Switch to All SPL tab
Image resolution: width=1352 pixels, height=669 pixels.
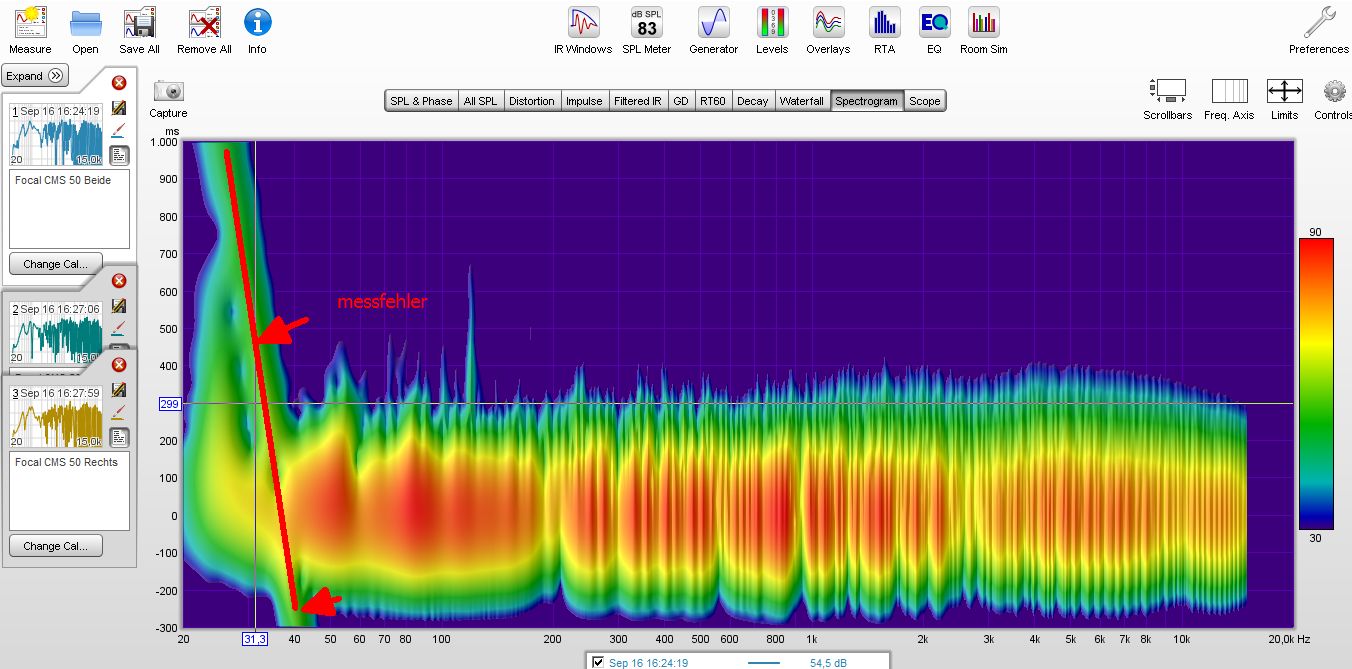pos(480,101)
